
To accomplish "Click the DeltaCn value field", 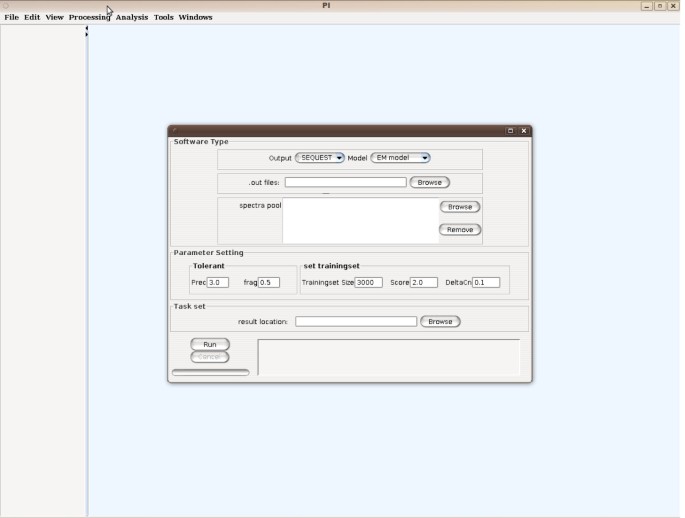I will pos(486,283).
